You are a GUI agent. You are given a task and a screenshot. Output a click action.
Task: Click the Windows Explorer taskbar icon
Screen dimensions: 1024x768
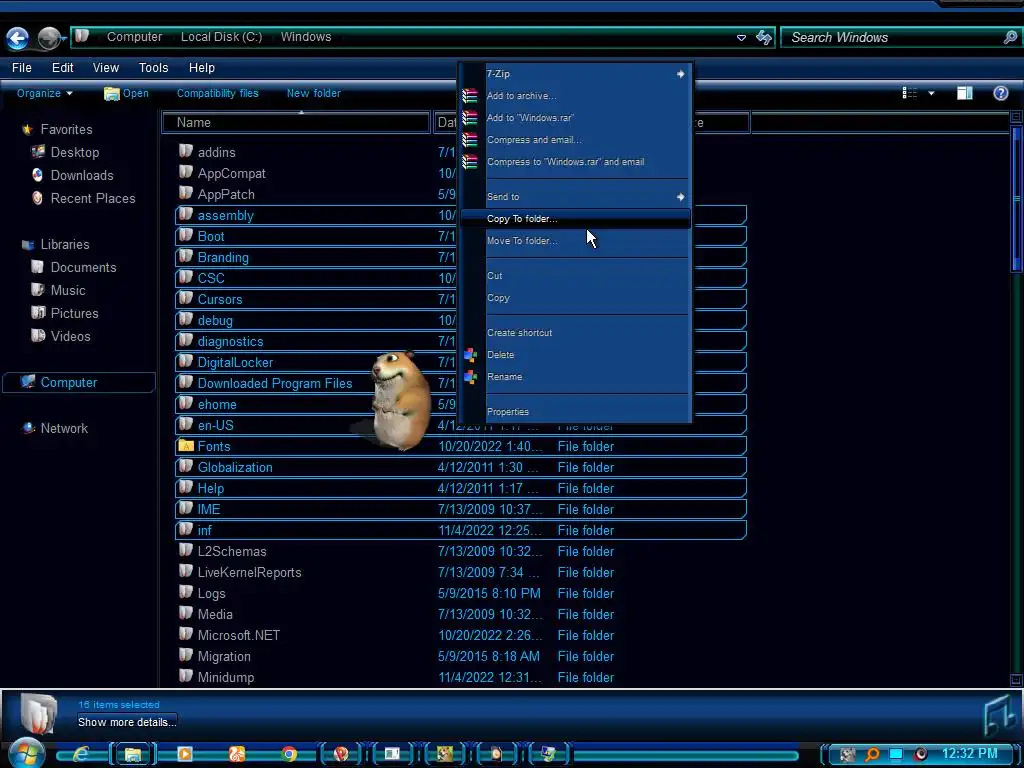point(133,755)
